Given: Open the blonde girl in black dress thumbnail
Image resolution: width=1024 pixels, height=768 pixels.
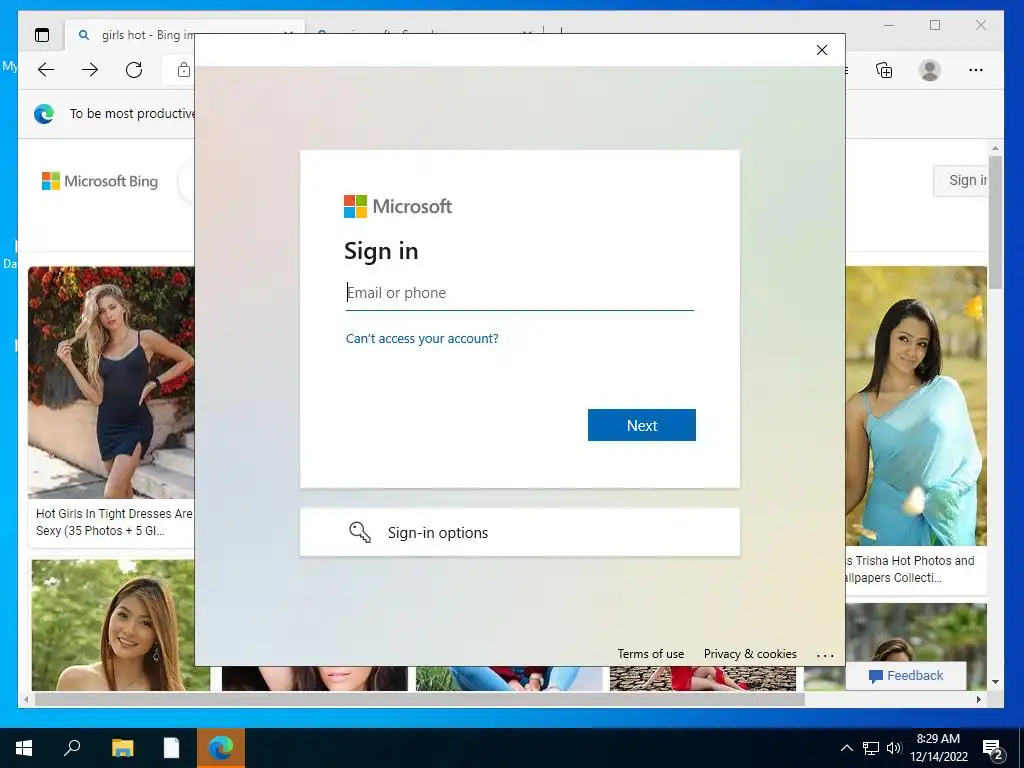Looking at the screenshot, I should 111,382.
